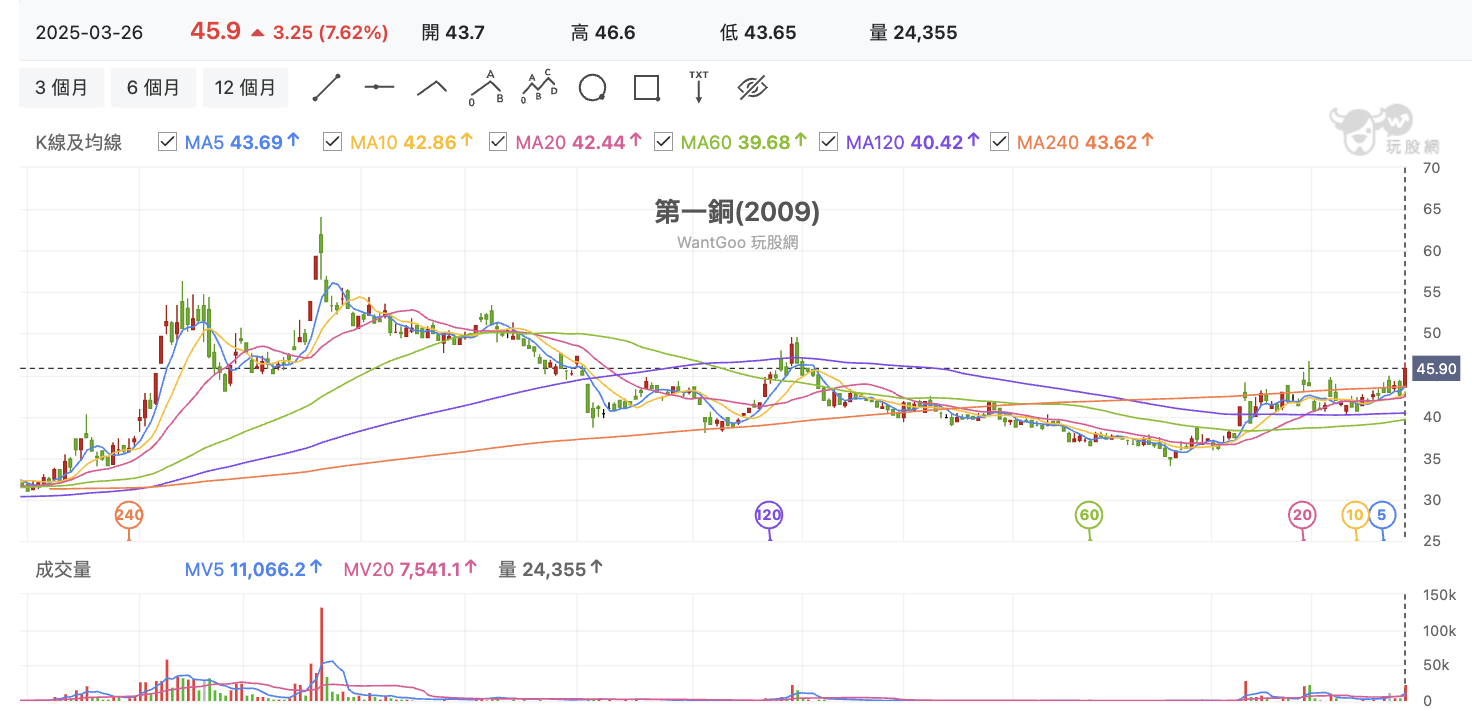Click the K線及均線 section label

pos(78,142)
